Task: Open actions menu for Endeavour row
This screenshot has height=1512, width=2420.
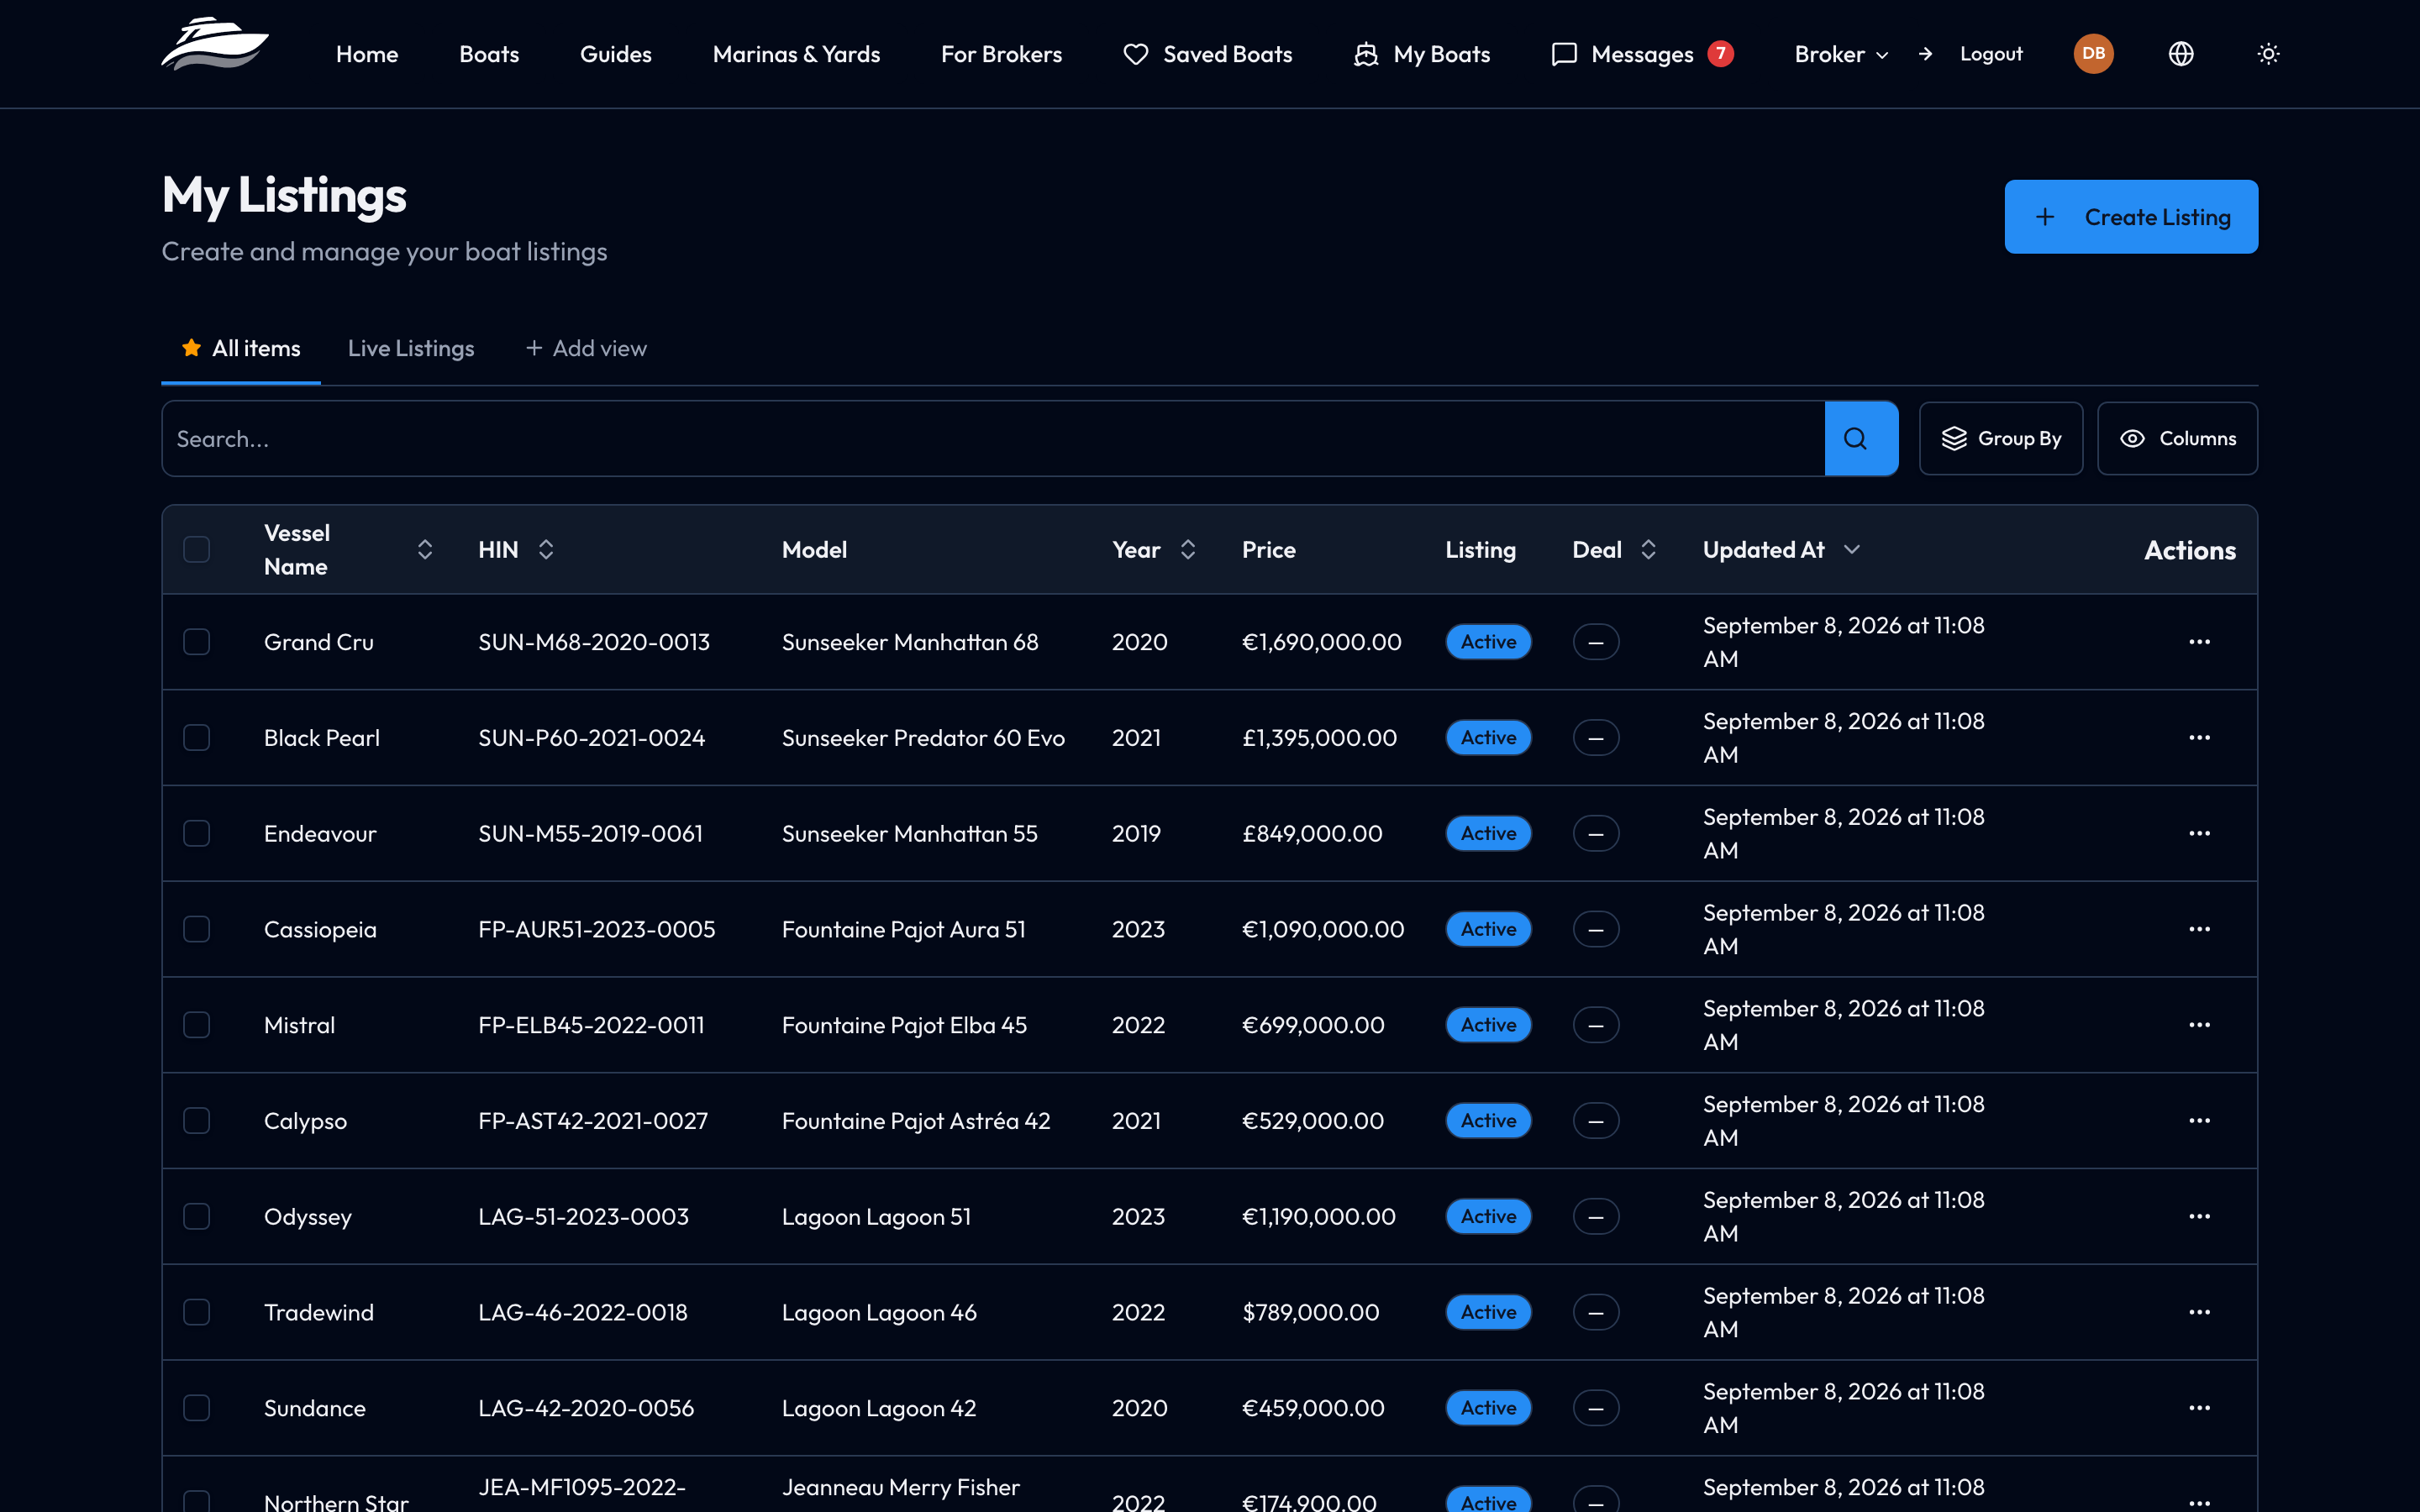Action: point(2199,834)
